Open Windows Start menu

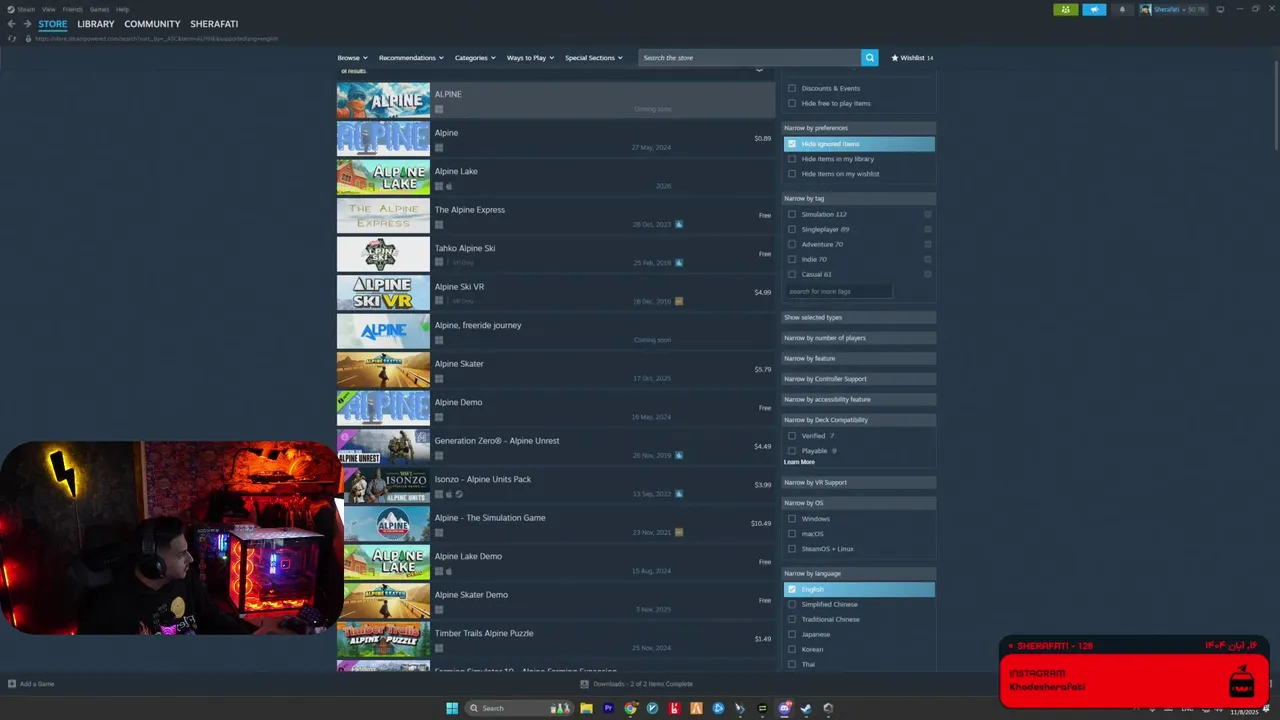tap(452, 708)
